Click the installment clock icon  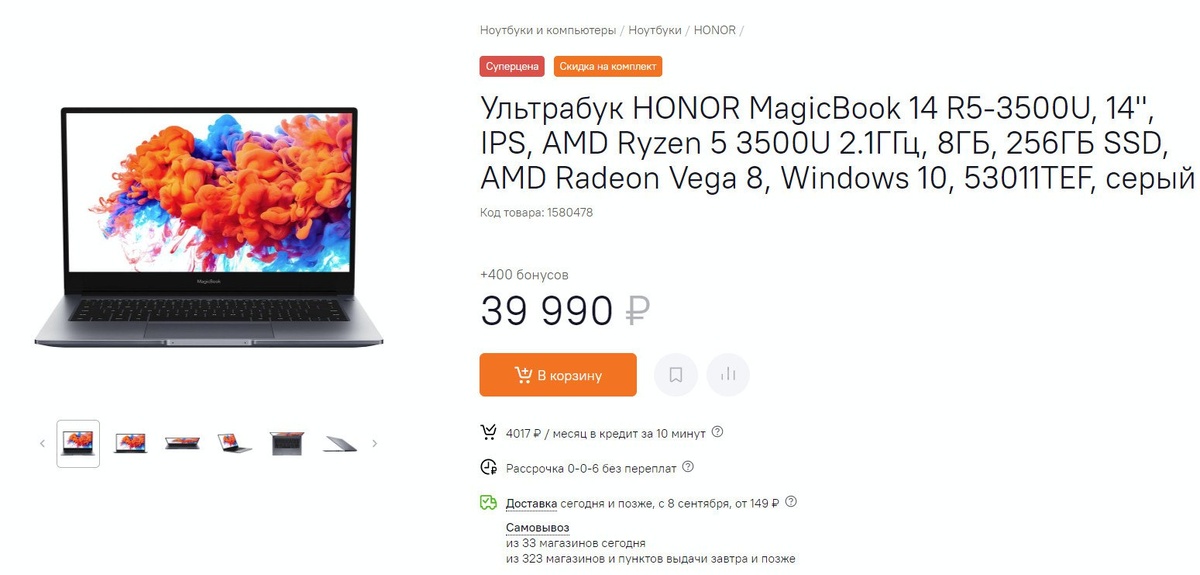(489, 467)
